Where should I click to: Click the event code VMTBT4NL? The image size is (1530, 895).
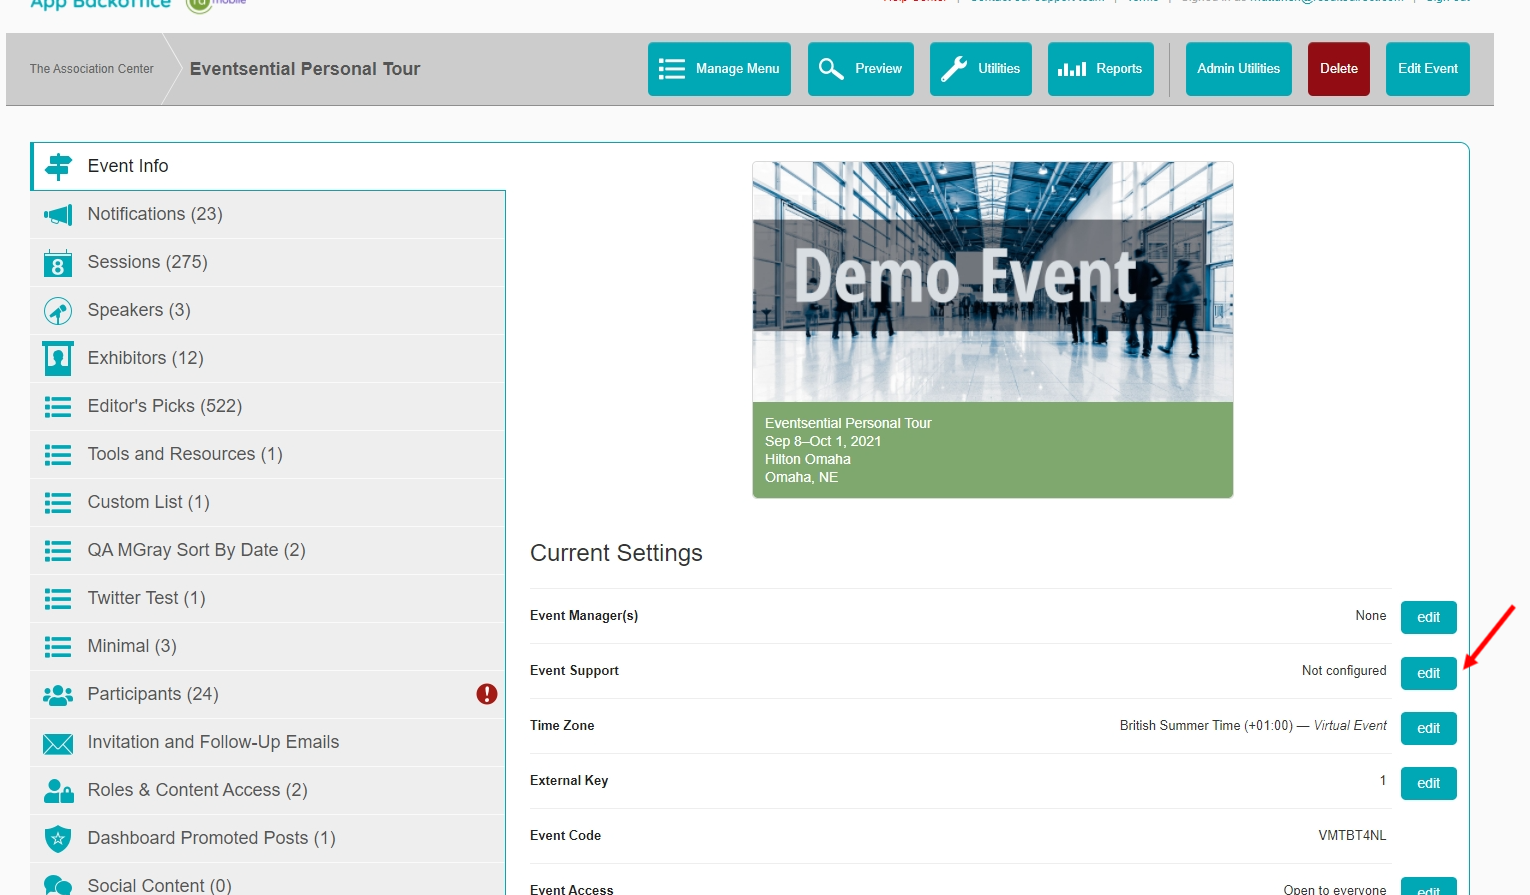(x=1352, y=836)
